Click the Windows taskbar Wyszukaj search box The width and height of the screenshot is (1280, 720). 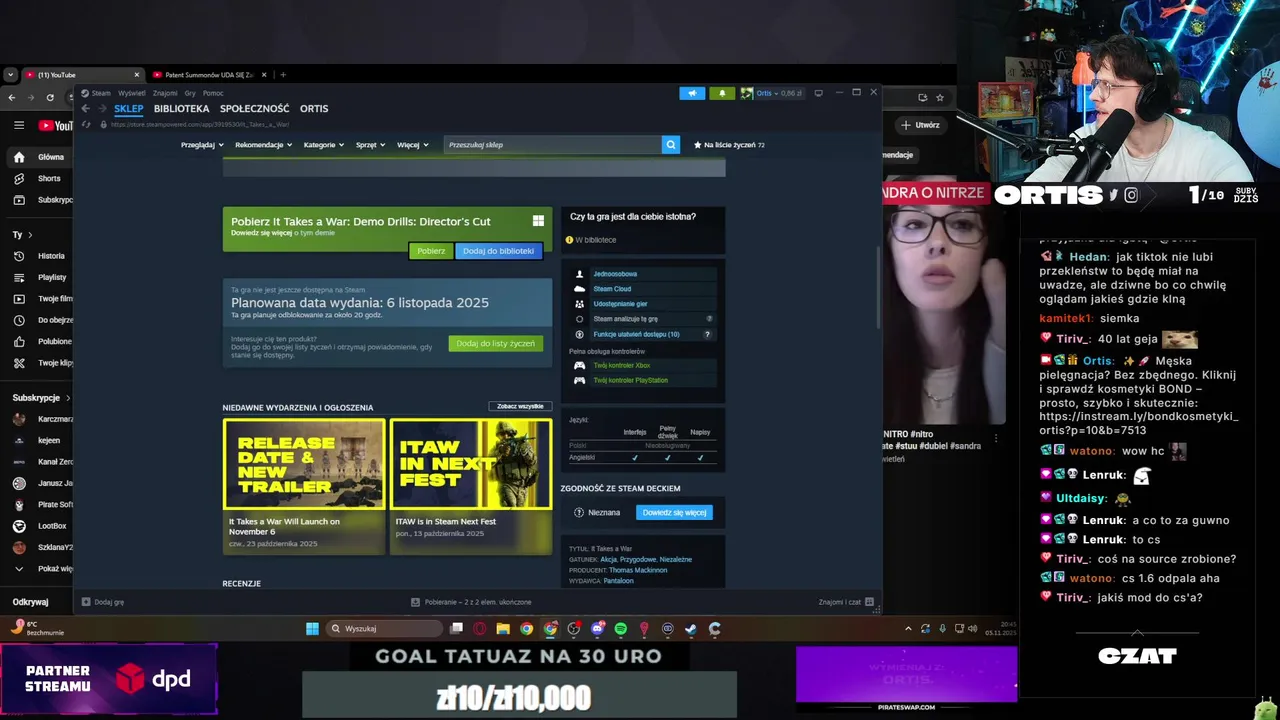[x=385, y=629]
